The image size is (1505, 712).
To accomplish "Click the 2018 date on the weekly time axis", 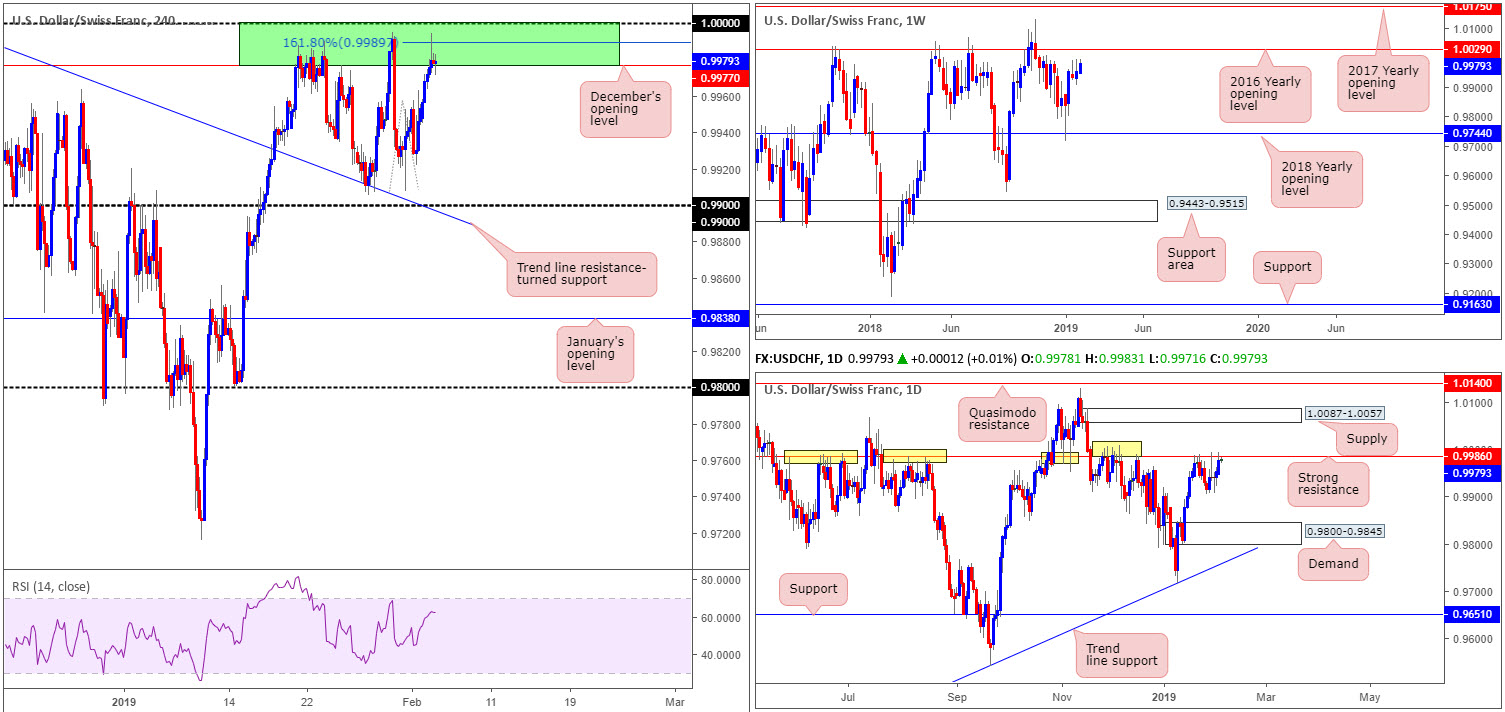I will pos(868,327).
